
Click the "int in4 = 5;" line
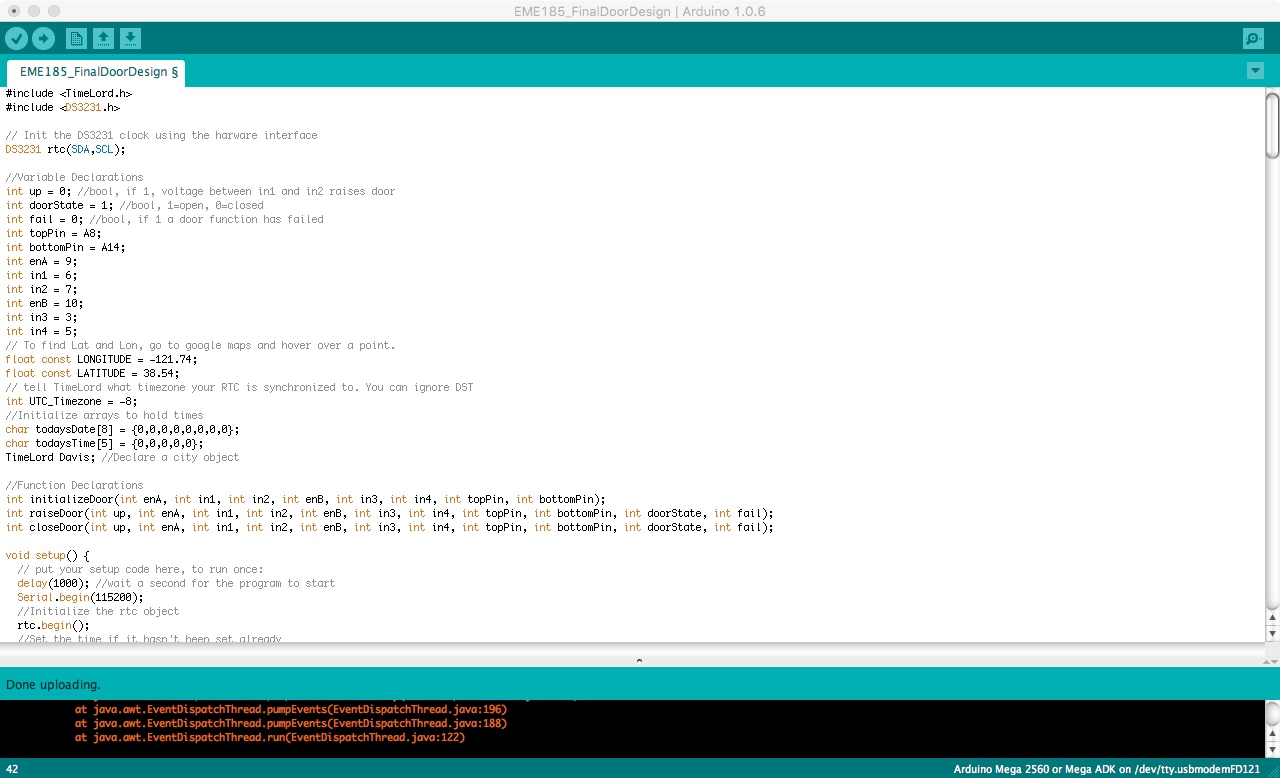(41, 331)
